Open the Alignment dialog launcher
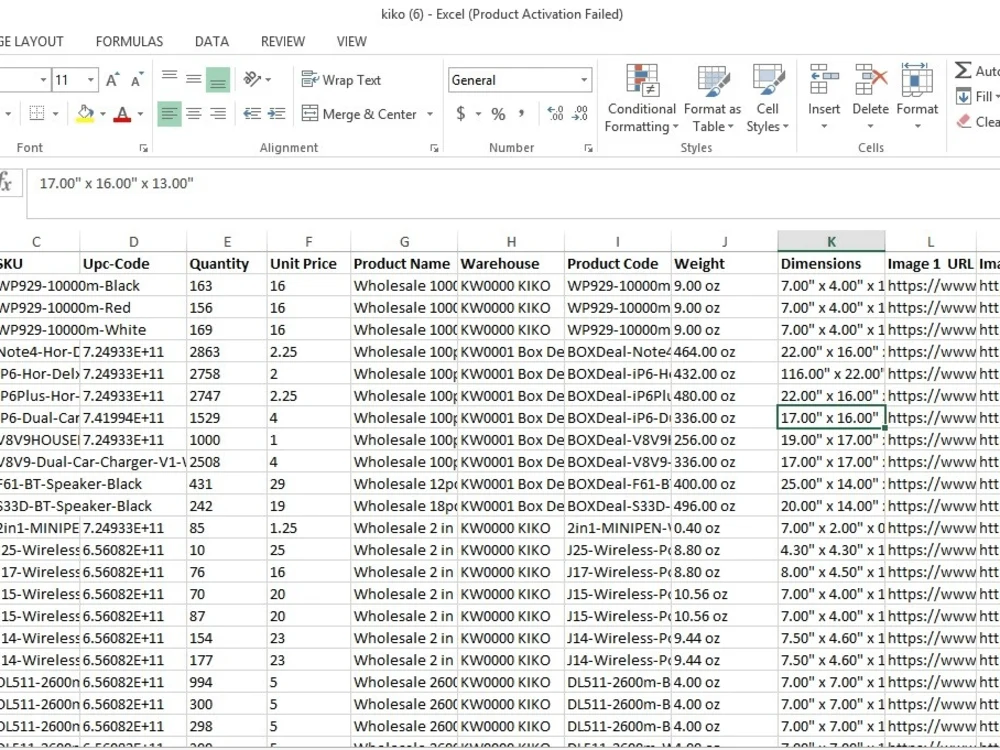 pos(434,148)
